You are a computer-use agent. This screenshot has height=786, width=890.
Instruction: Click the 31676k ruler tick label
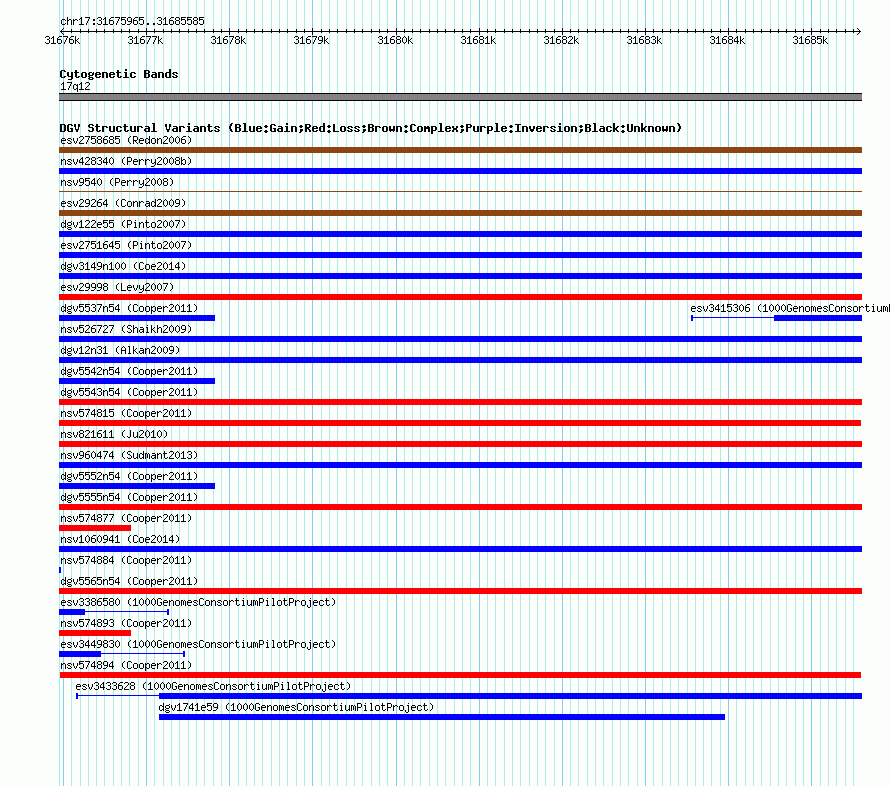click(62, 40)
